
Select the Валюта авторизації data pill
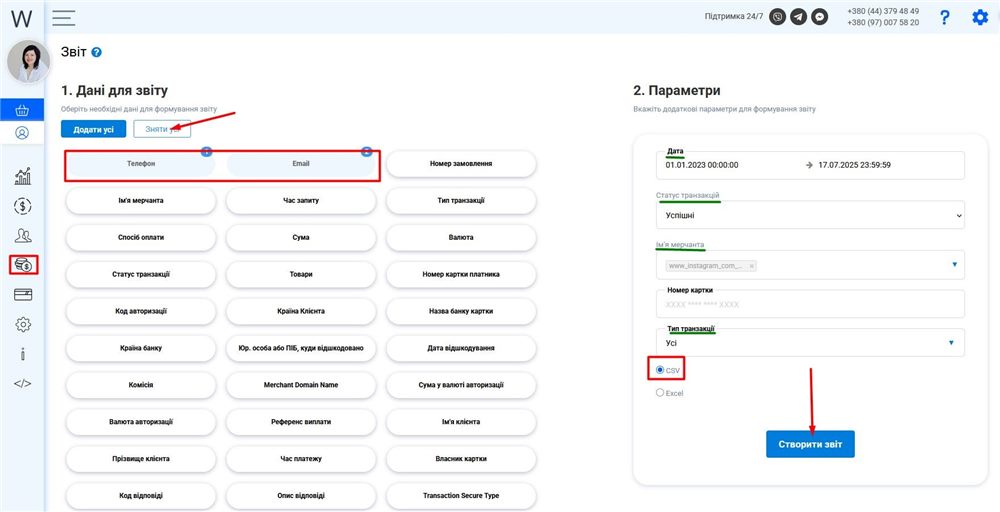click(141, 421)
